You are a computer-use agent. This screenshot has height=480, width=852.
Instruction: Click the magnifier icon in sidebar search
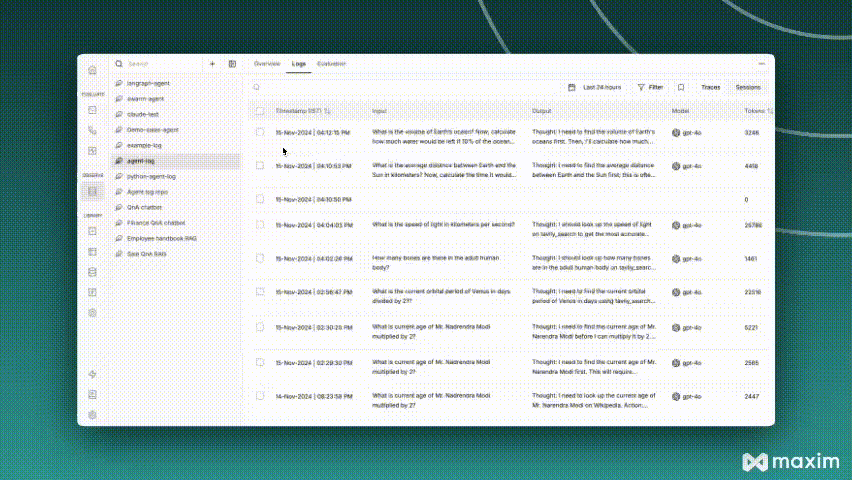118,64
